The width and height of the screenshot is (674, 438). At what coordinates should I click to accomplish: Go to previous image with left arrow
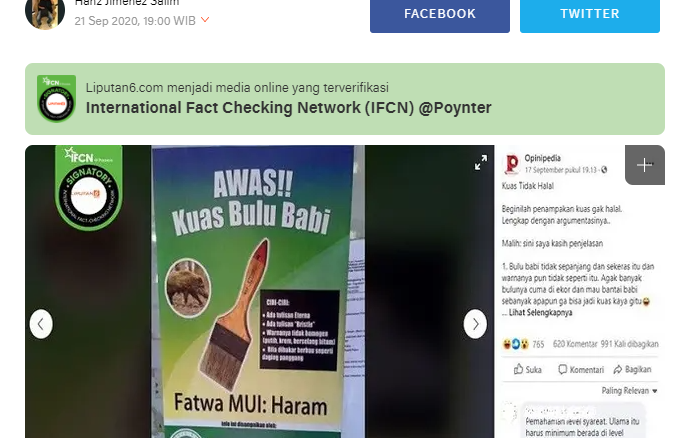[x=41, y=324]
